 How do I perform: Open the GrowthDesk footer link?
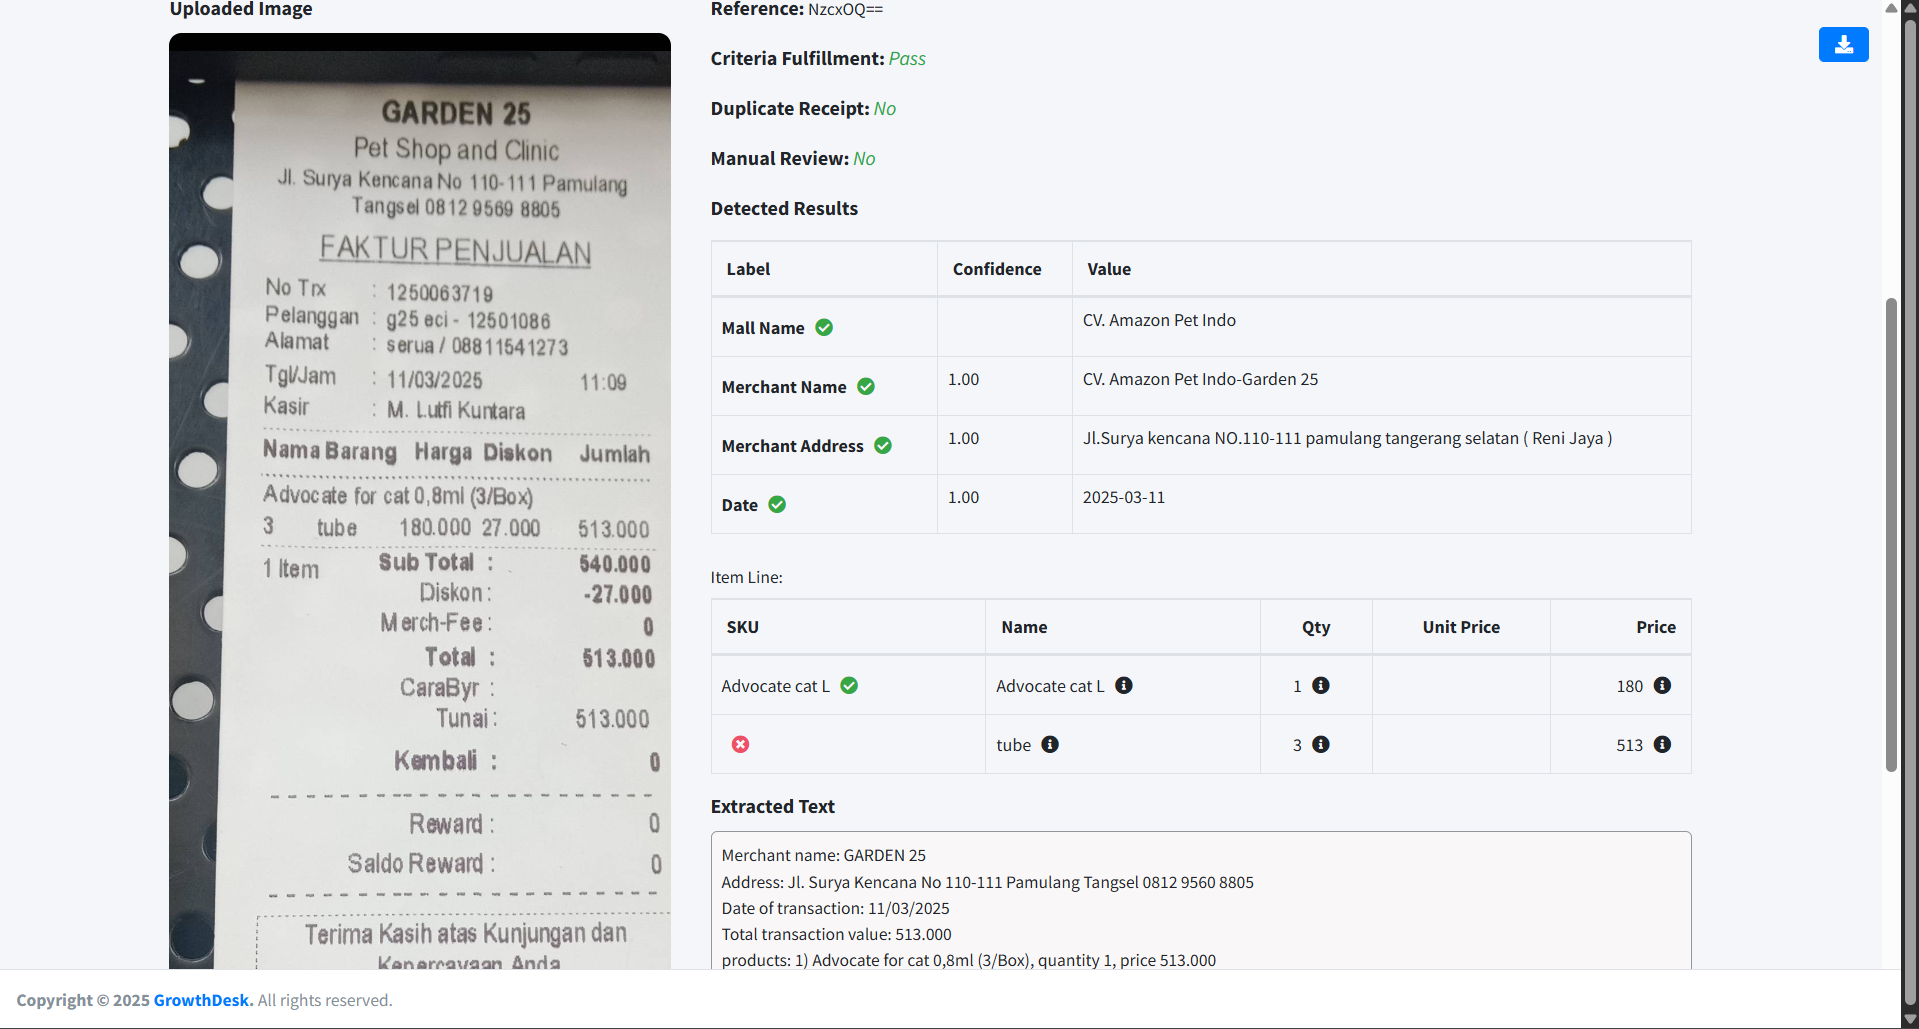203,1000
